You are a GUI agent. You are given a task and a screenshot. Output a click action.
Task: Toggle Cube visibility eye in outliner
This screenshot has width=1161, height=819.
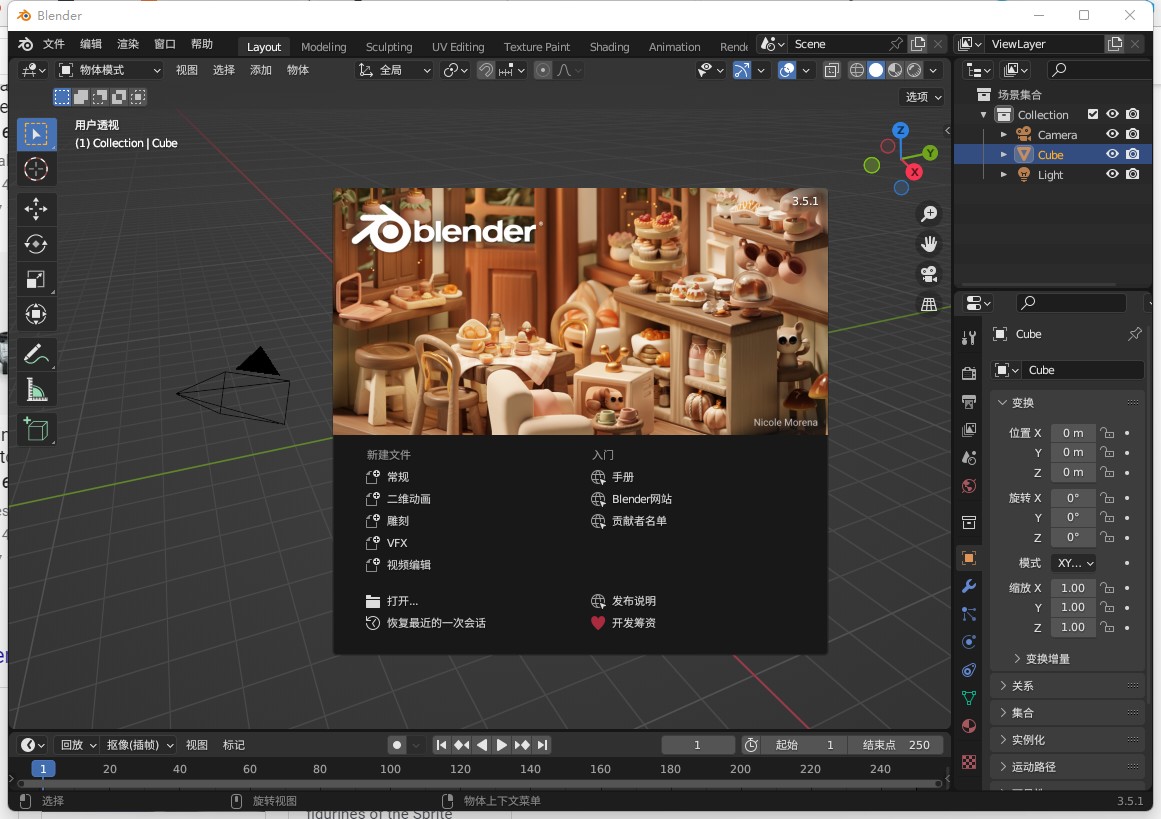(x=1112, y=154)
